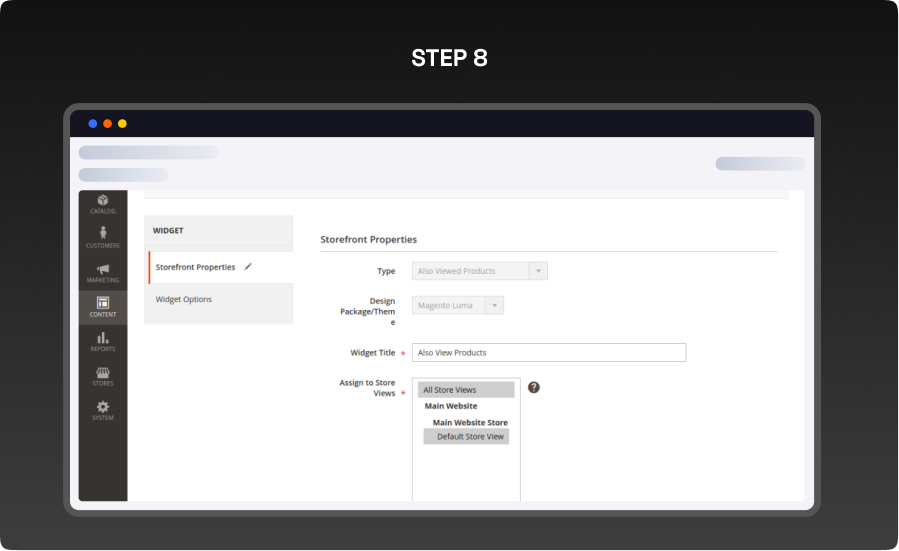Open the Customers sidebar icon

pyautogui.click(x=103, y=237)
